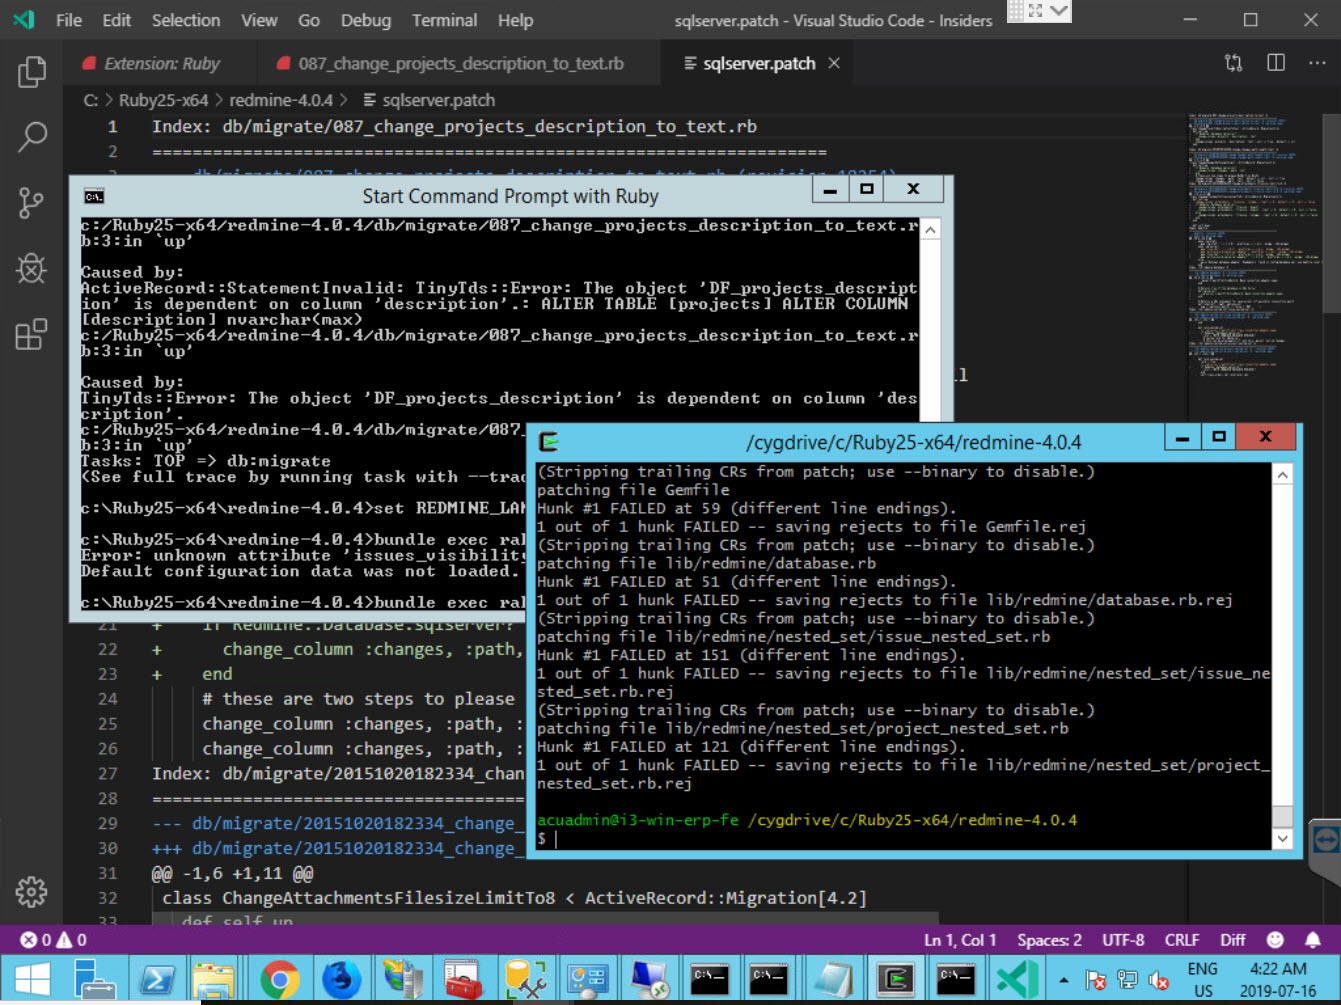
Task: Open the Explorer view in activity bar
Action: point(31,71)
